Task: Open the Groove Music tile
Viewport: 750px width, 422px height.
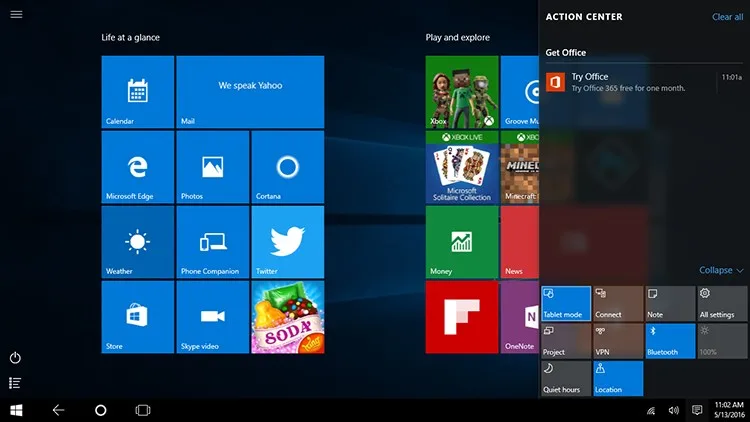Action: coord(520,92)
